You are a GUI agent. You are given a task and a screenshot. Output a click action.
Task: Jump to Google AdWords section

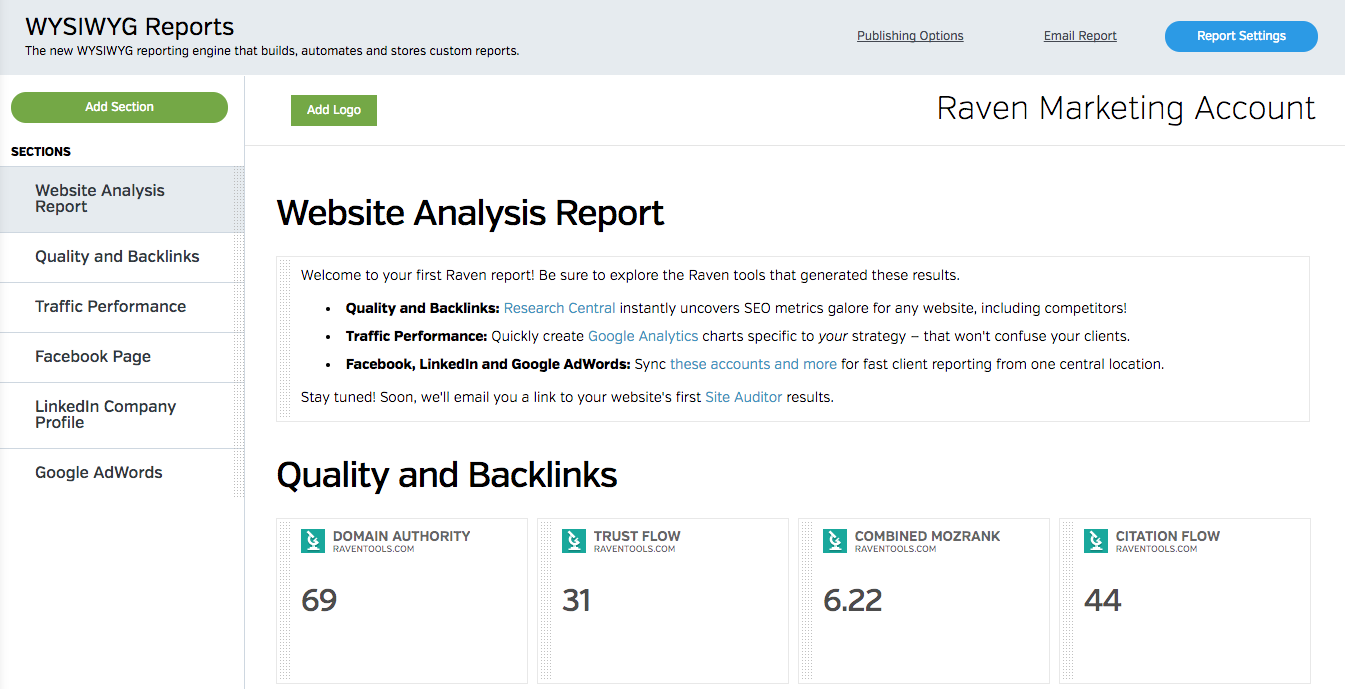tap(98, 473)
